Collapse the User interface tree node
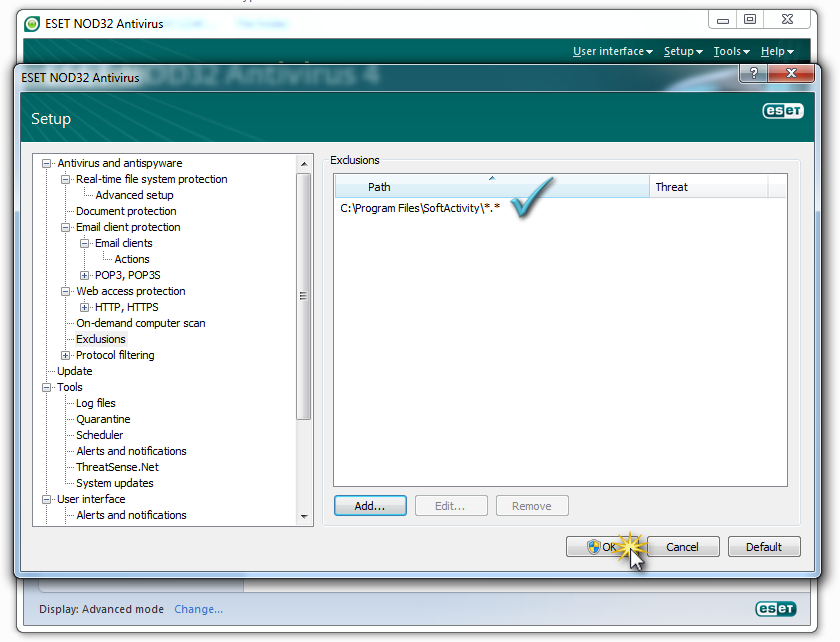The height and width of the screenshot is (642, 840). coord(47,499)
